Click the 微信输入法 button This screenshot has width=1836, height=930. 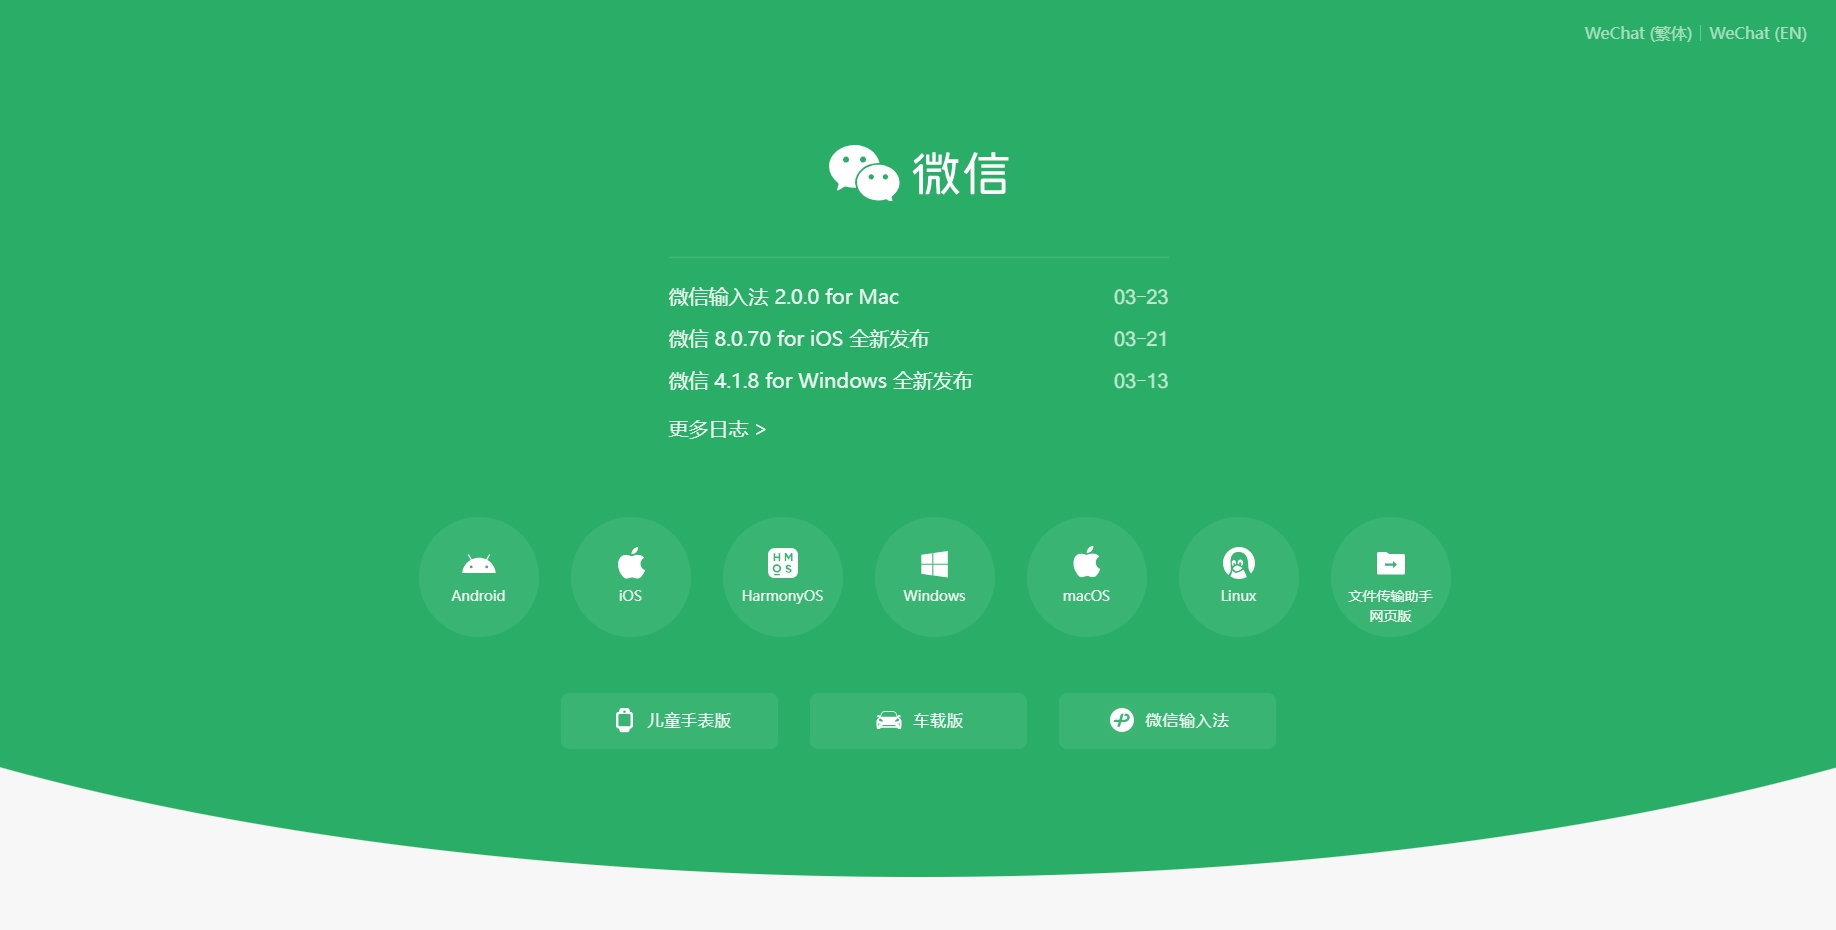tap(1166, 720)
